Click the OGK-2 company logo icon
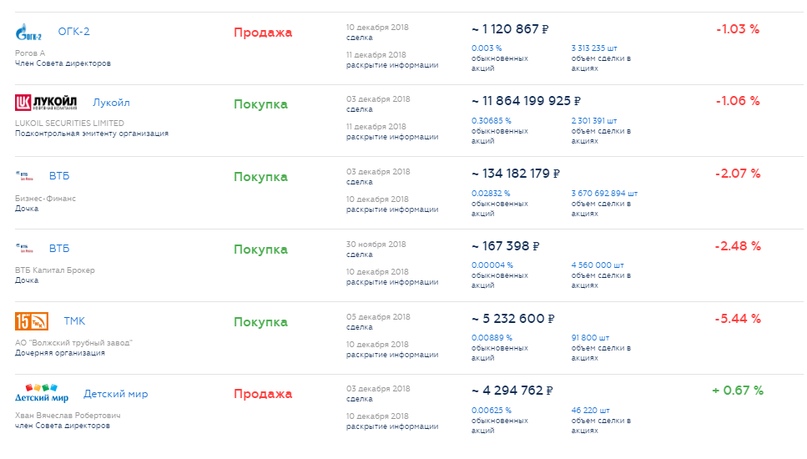The width and height of the screenshot is (807, 459). pyautogui.click(x=30, y=32)
